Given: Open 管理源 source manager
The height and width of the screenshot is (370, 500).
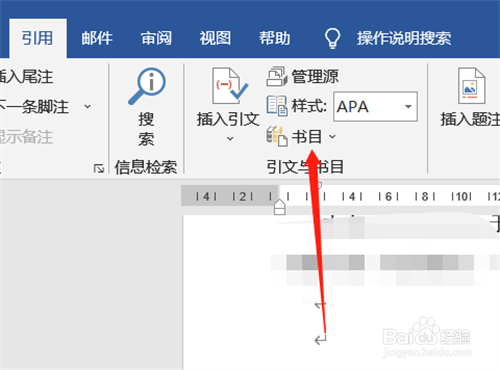Looking at the screenshot, I should tap(315, 76).
